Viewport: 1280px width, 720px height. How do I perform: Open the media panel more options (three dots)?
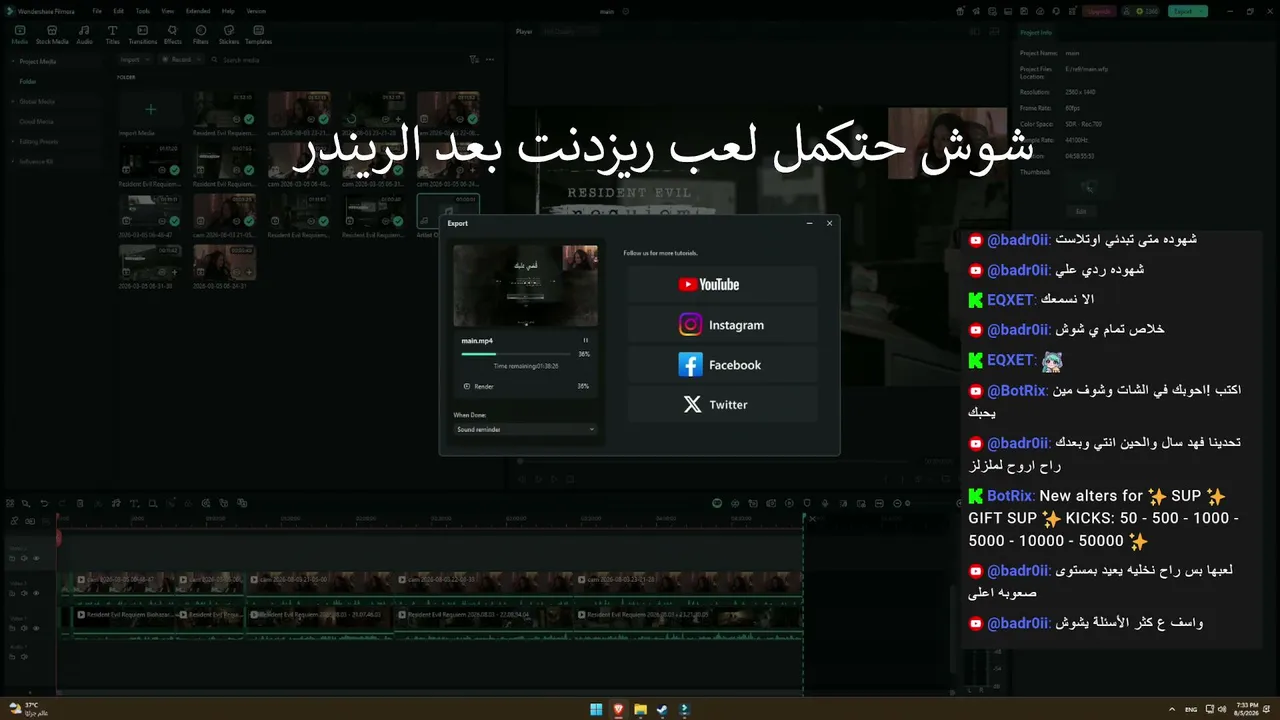coord(489,60)
